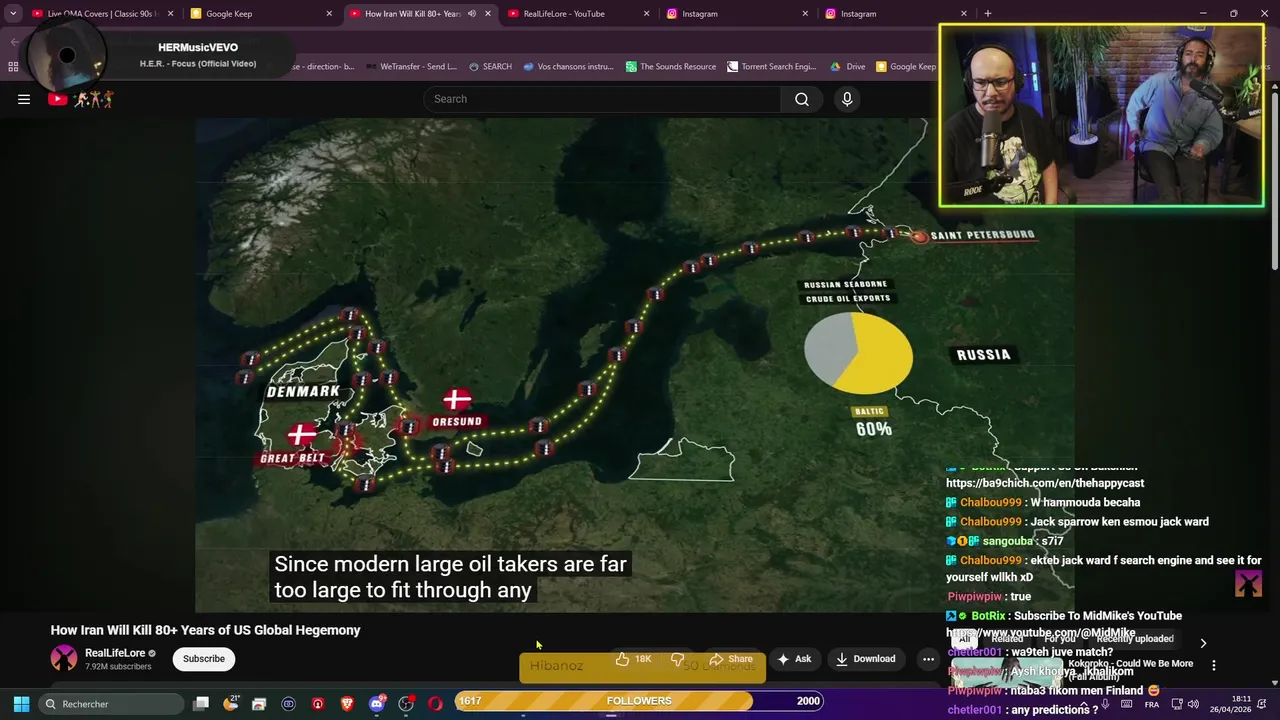The image size is (1280, 720).
Task: Open Google Keep bookmark
Action: tap(906, 67)
